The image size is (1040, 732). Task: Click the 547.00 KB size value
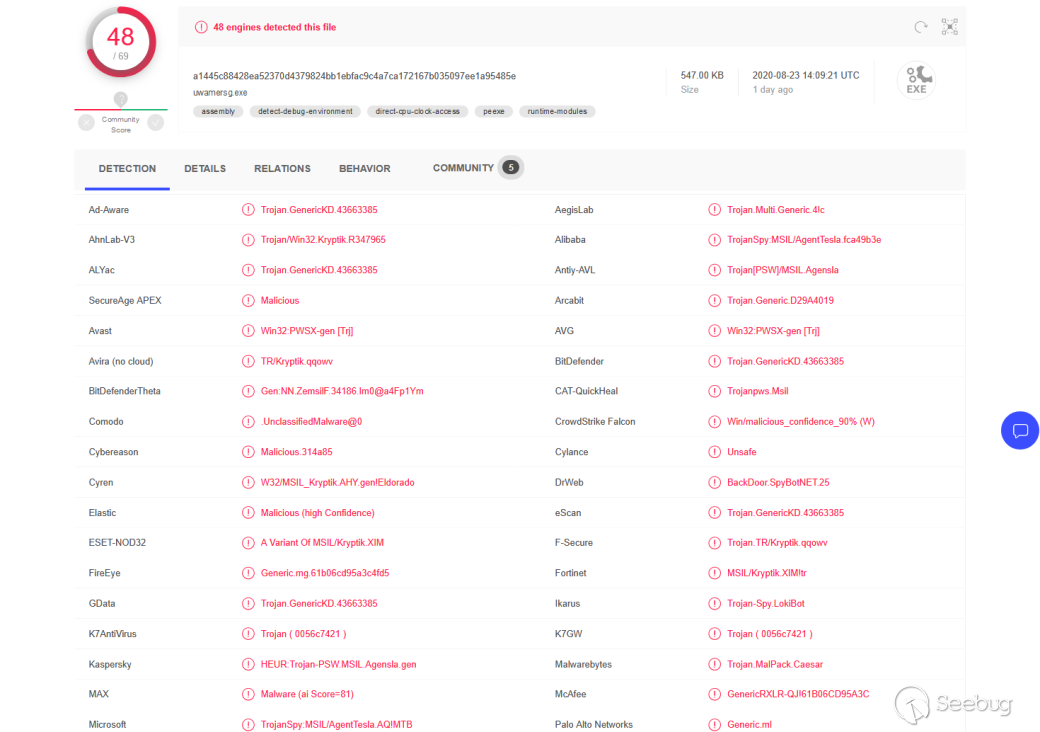(702, 76)
